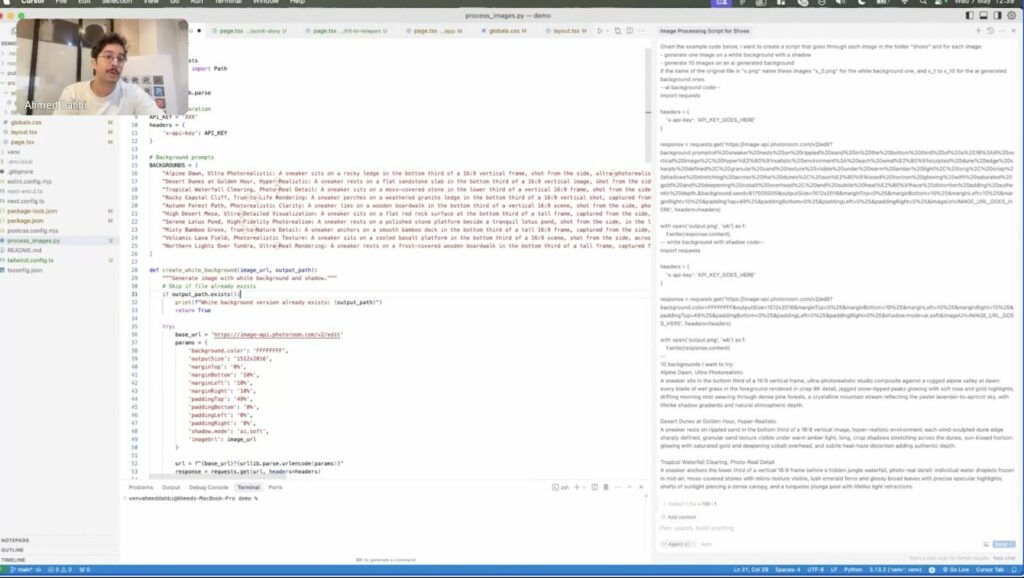Change indentation Spaces: 4
Screen dimensions: 1024x578
tap(787, 570)
